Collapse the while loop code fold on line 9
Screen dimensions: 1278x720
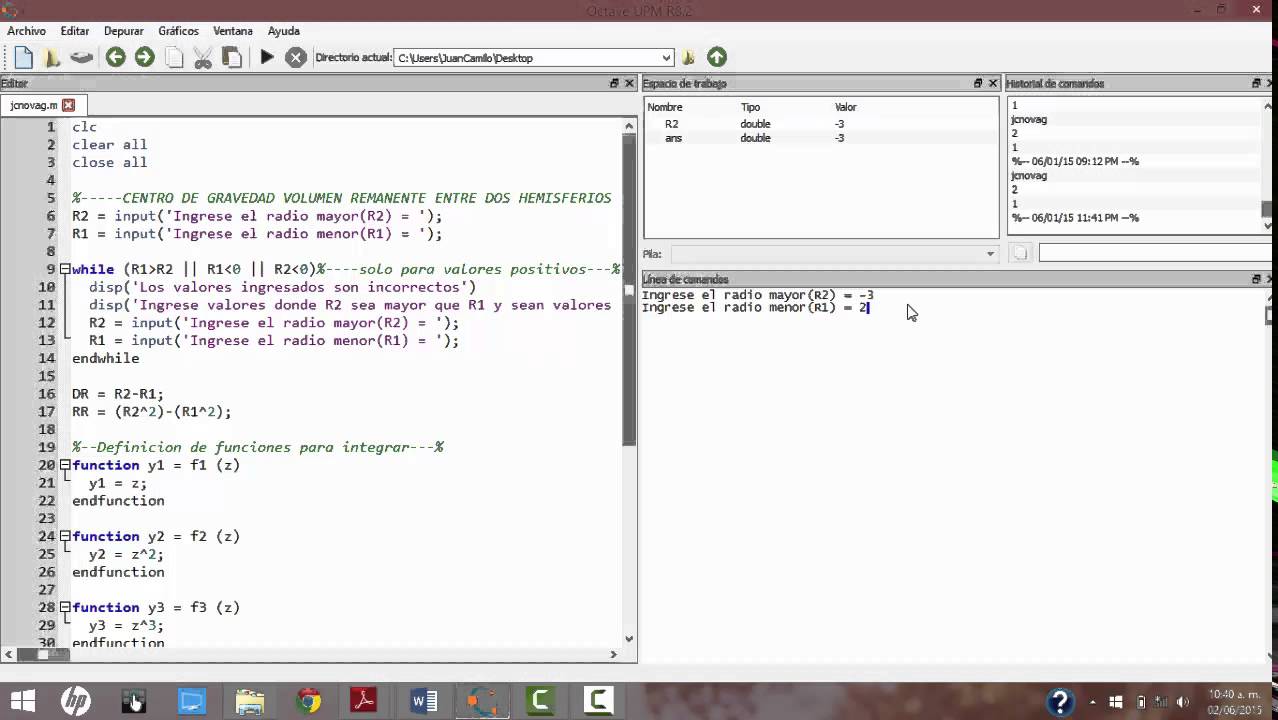click(x=65, y=270)
